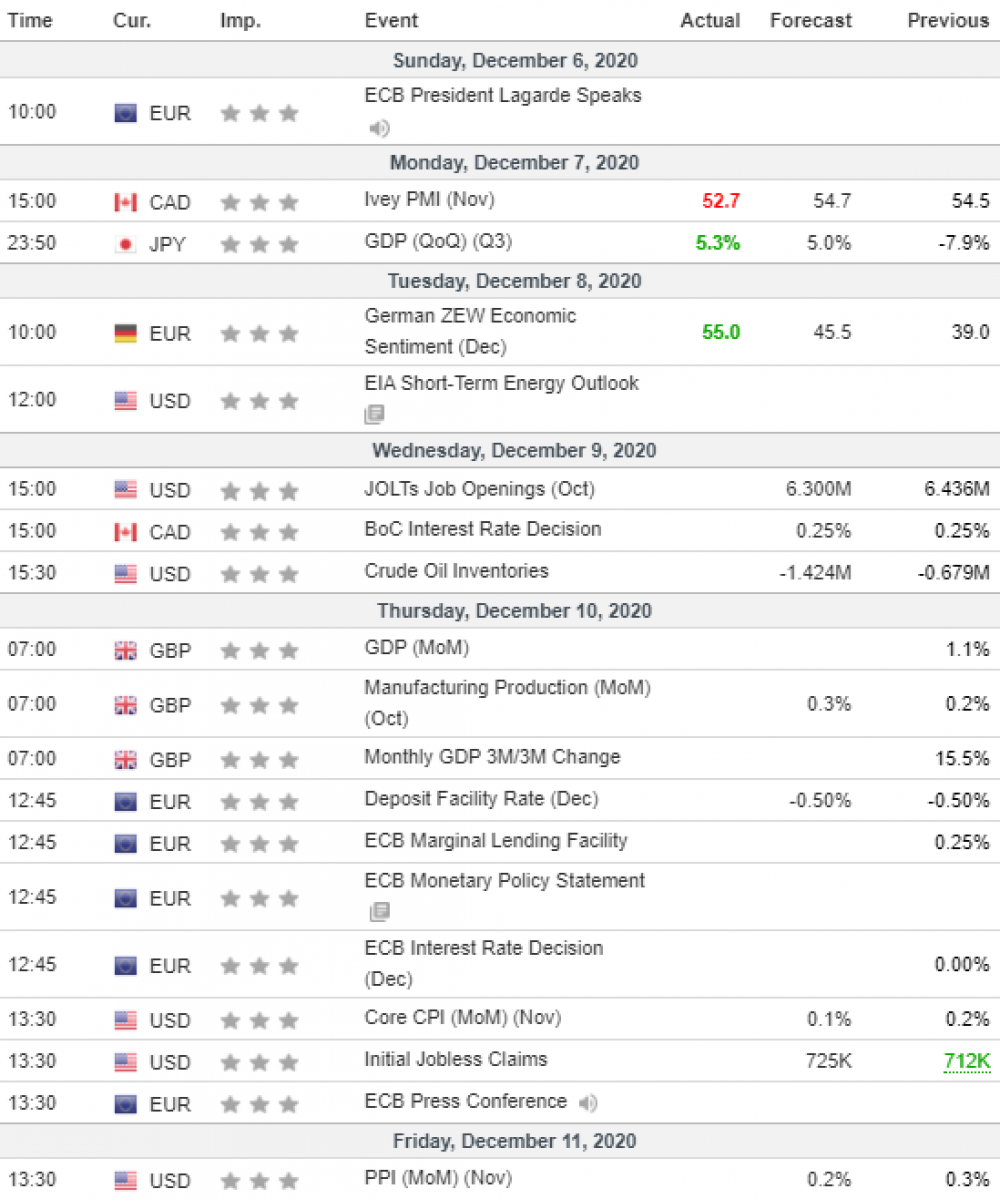Click the EU flag in the Deposit Facility Rate row

(125, 802)
